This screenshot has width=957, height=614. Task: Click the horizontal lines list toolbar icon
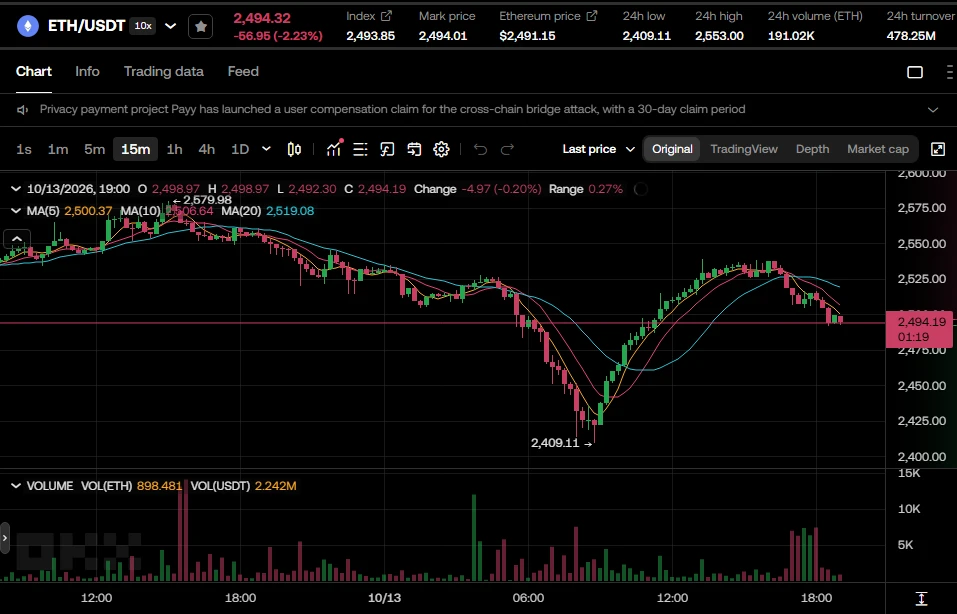(x=360, y=150)
